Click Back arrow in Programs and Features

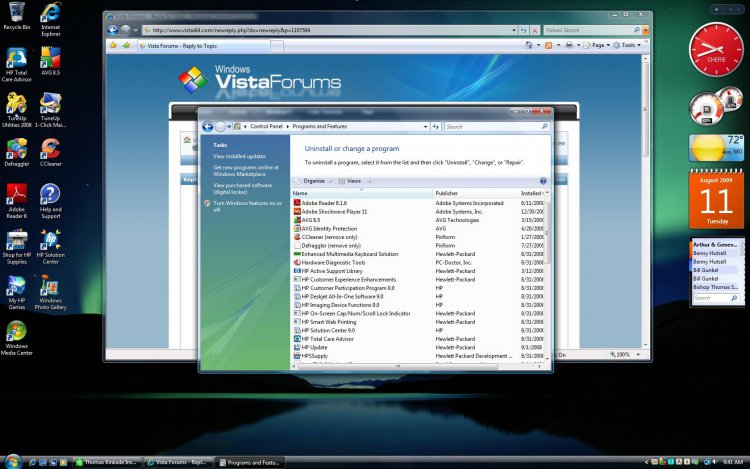pyautogui.click(x=208, y=127)
